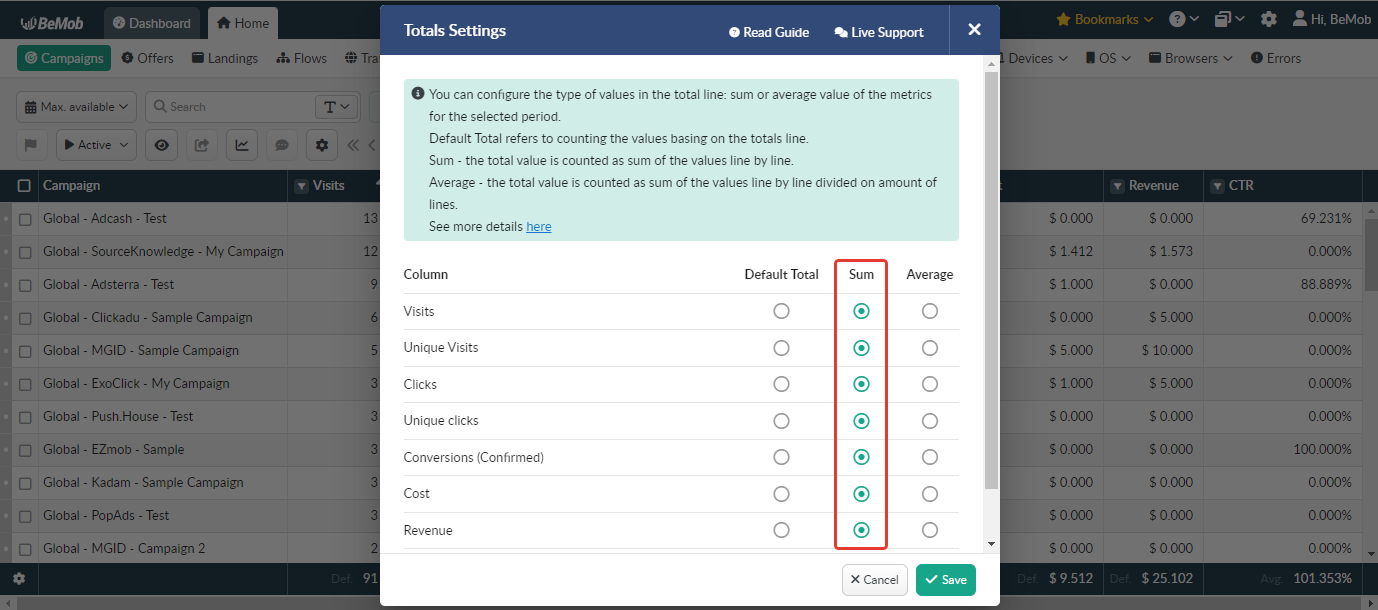Select Sum radio button for Cost
Viewport: 1378px width, 610px height.
pos(861,493)
